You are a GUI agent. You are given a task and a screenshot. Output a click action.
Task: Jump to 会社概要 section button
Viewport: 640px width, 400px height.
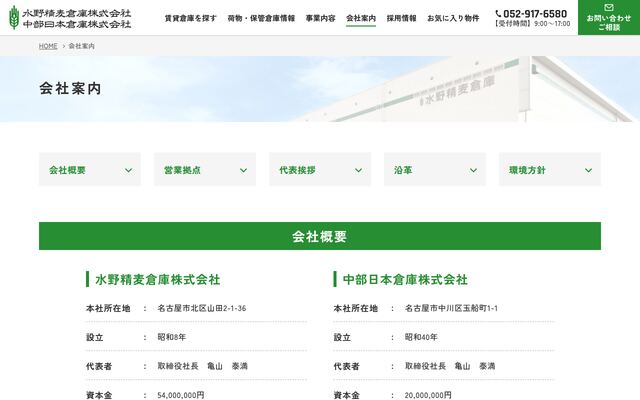(x=90, y=169)
